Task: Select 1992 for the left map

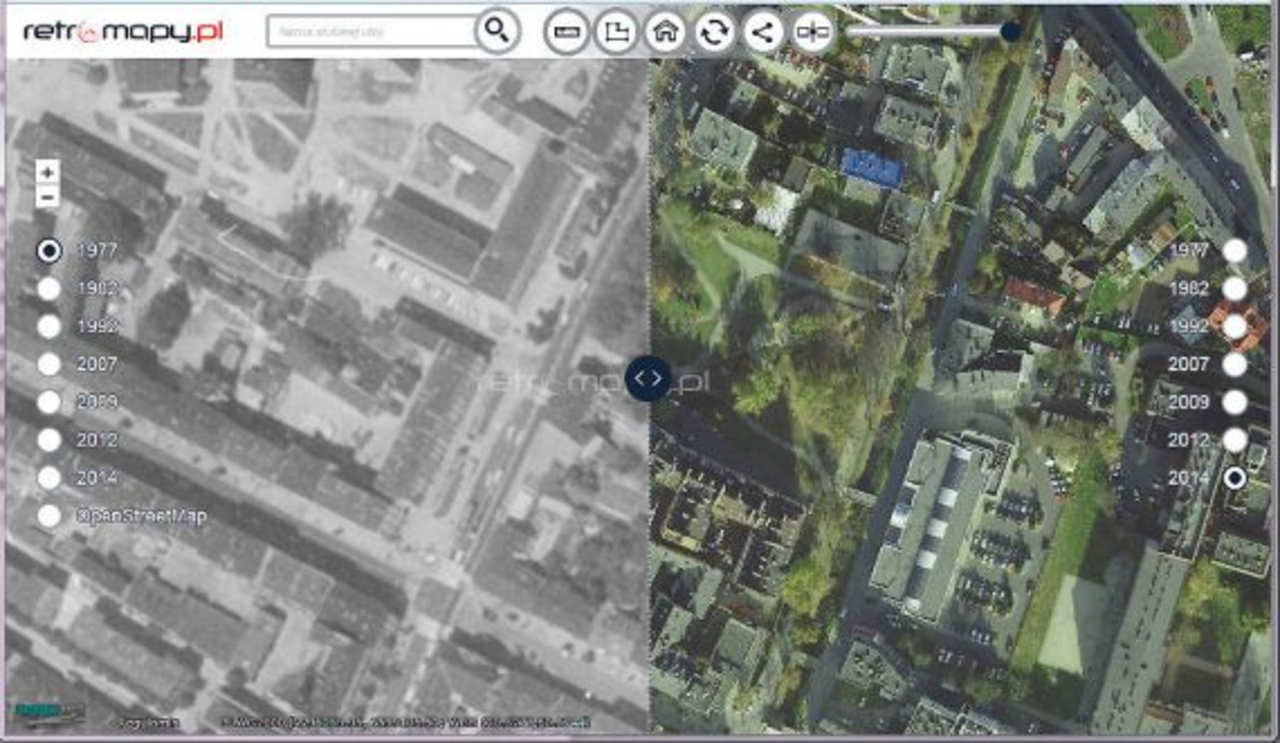Action: pyautogui.click(x=49, y=327)
